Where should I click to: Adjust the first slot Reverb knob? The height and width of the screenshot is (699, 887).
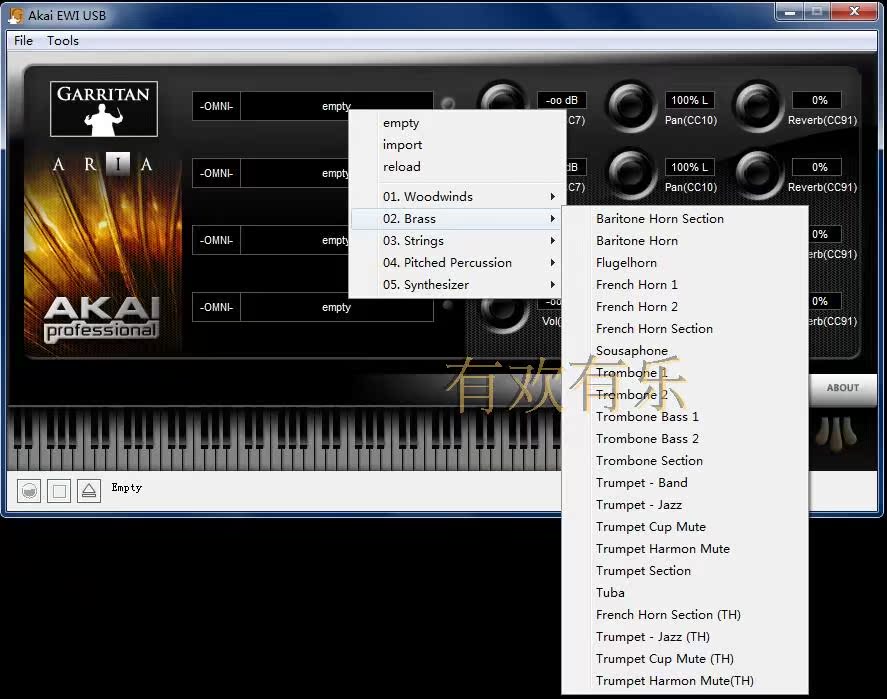click(757, 106)
